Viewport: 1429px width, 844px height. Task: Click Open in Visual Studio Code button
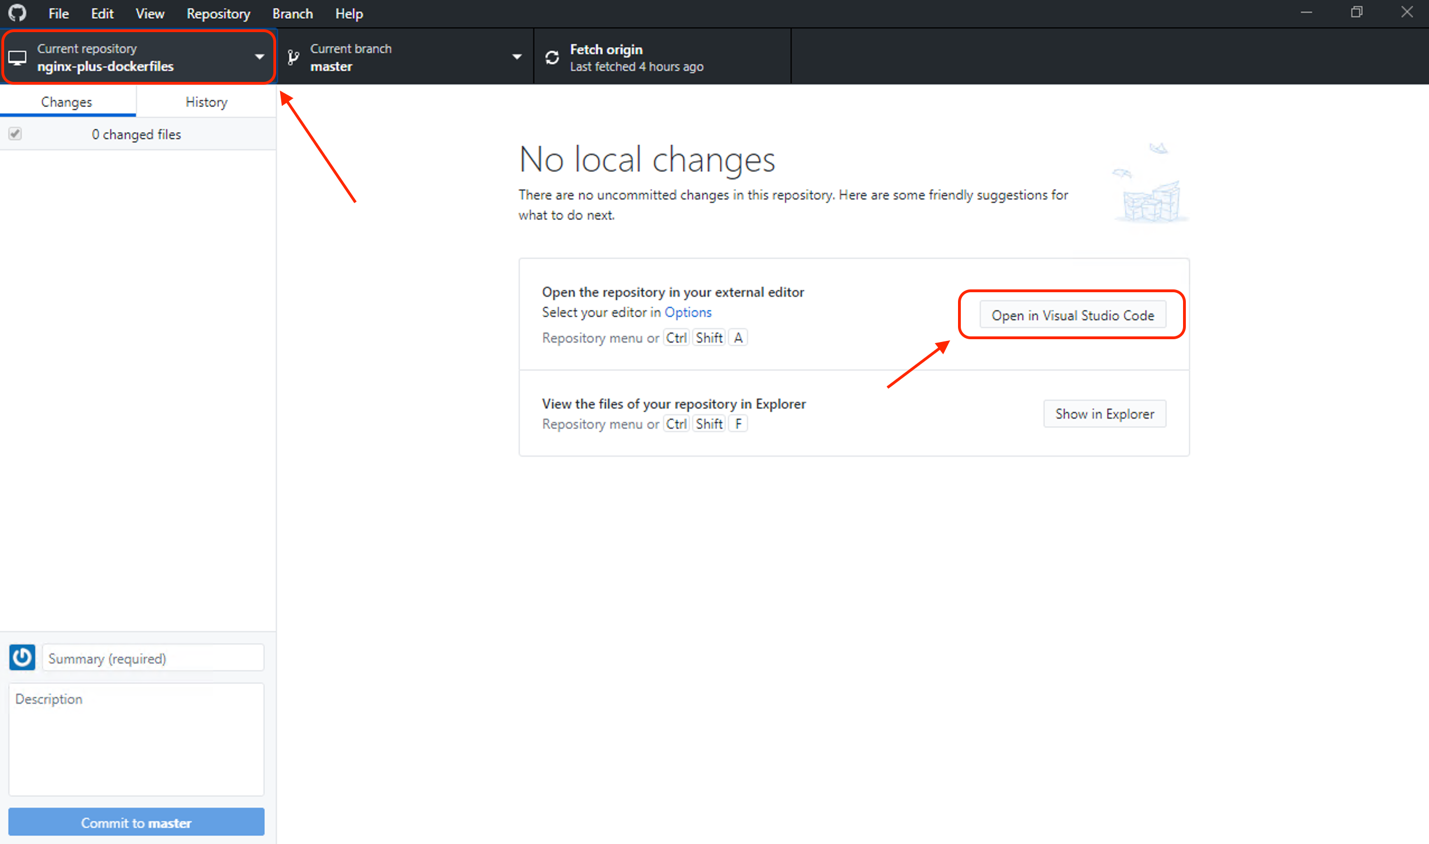point(1073,315)
